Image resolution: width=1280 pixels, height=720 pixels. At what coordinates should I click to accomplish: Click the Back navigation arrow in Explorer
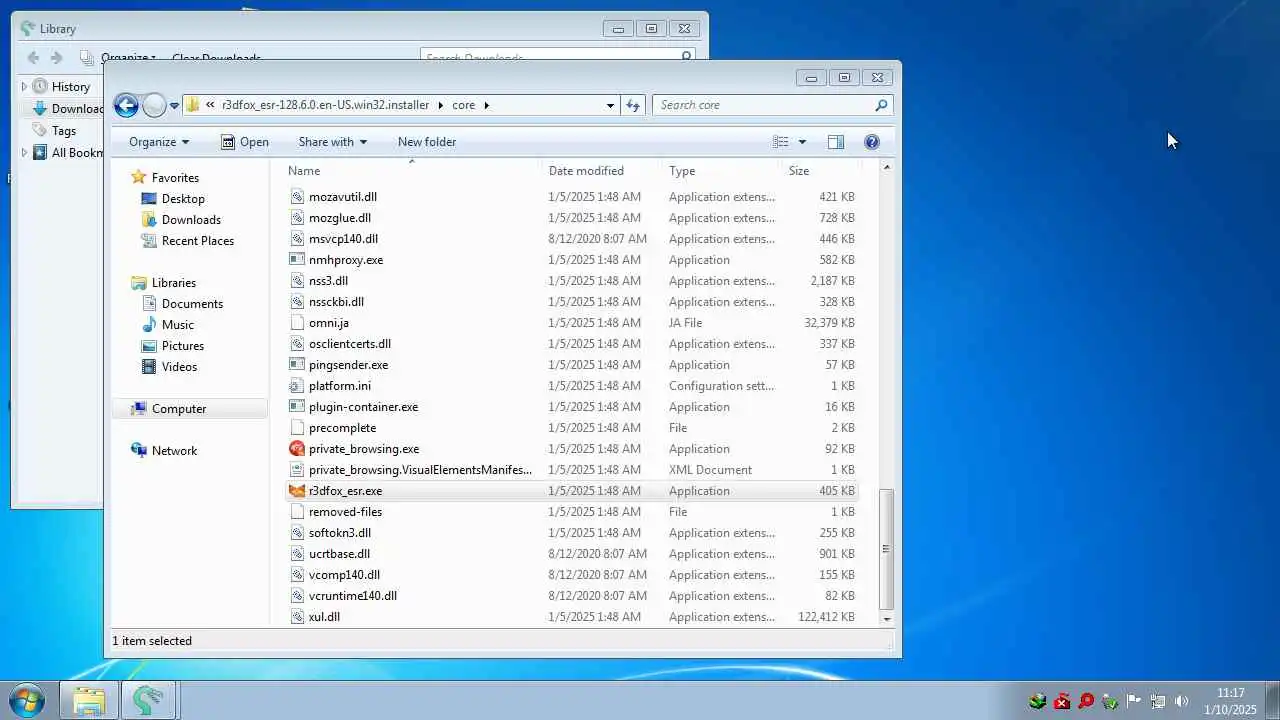(126, 105)
